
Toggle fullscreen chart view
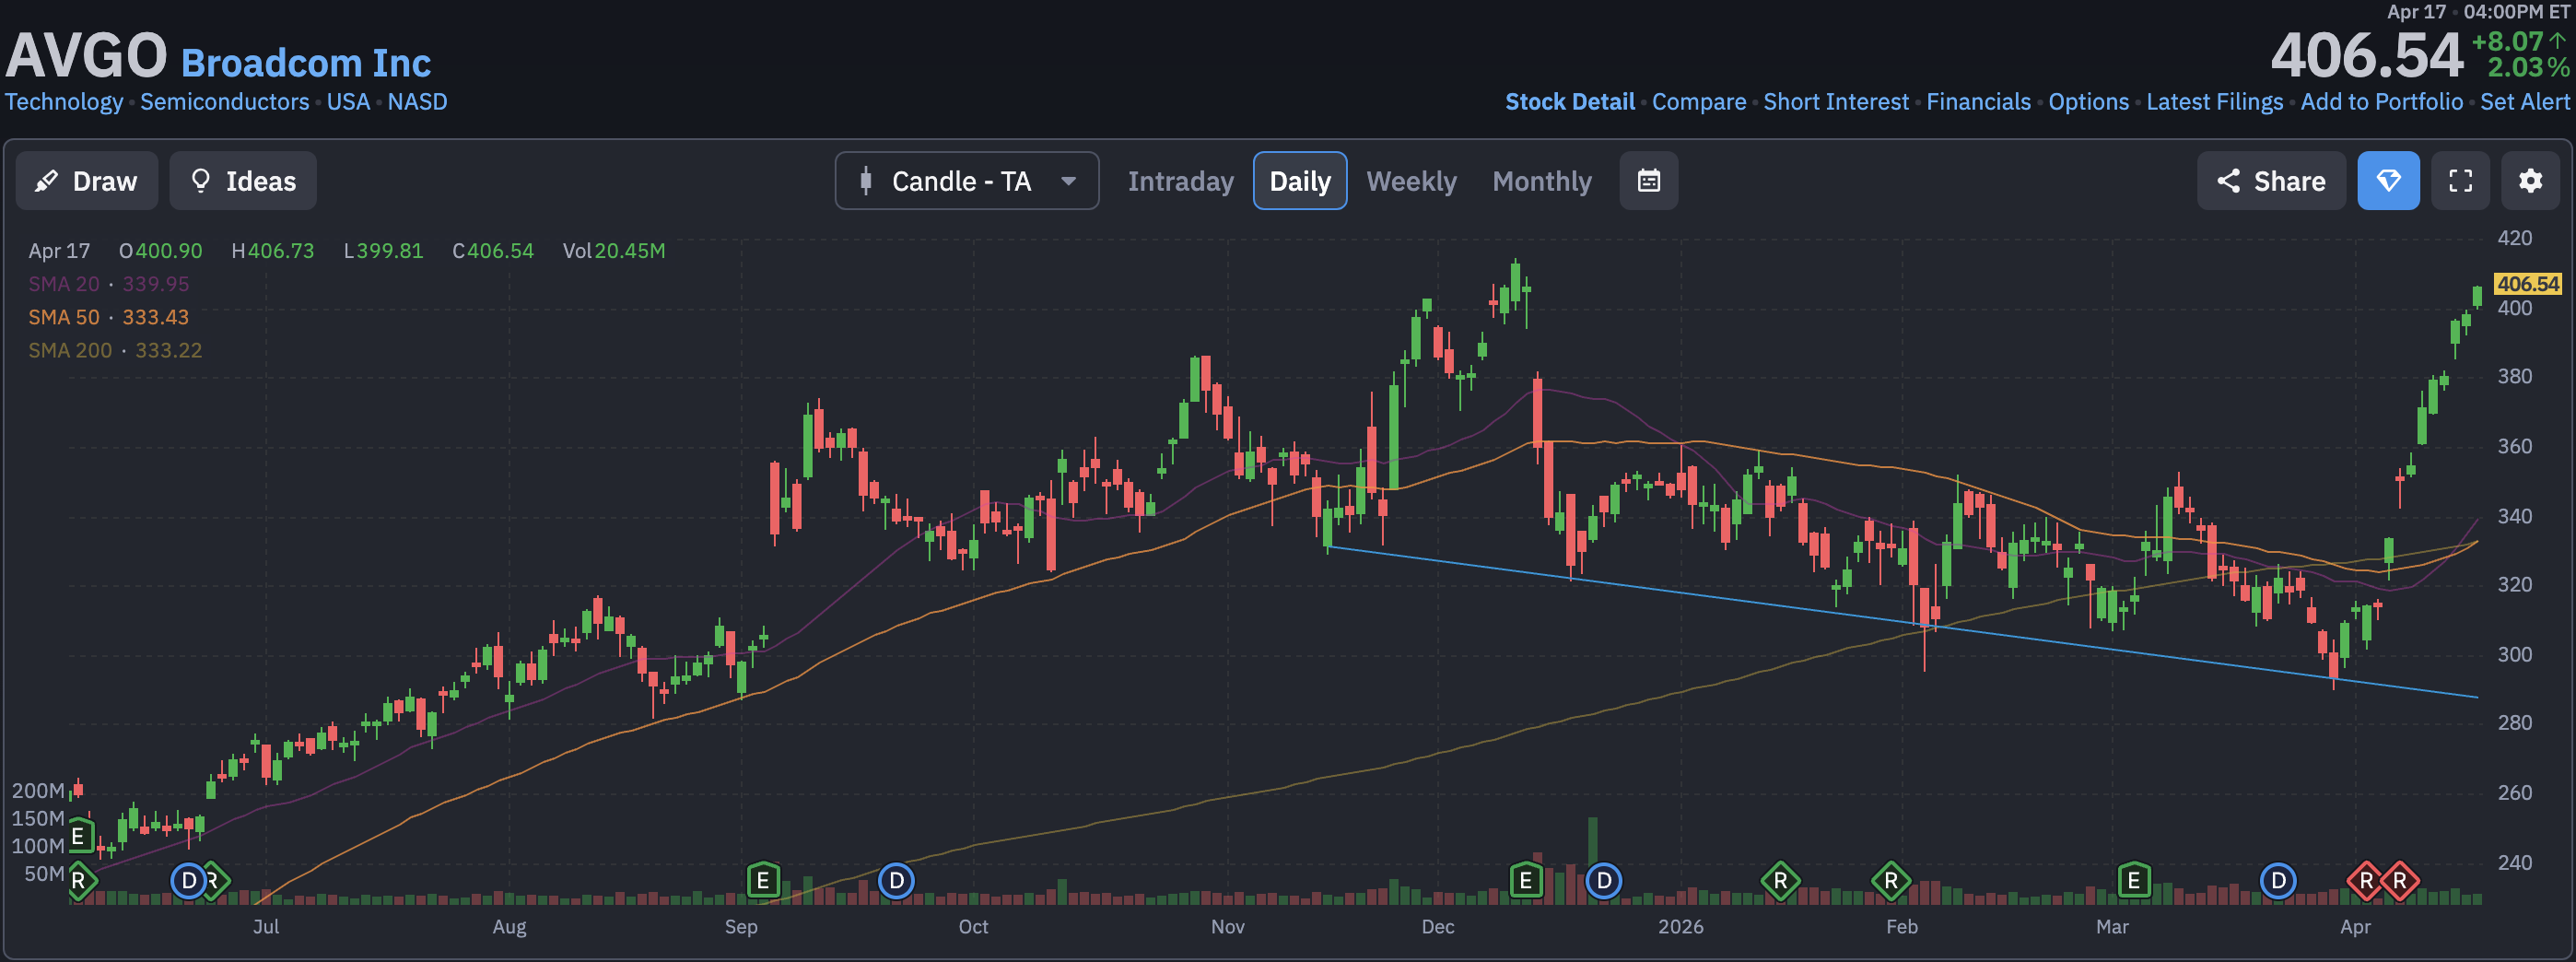(2460, 181)
